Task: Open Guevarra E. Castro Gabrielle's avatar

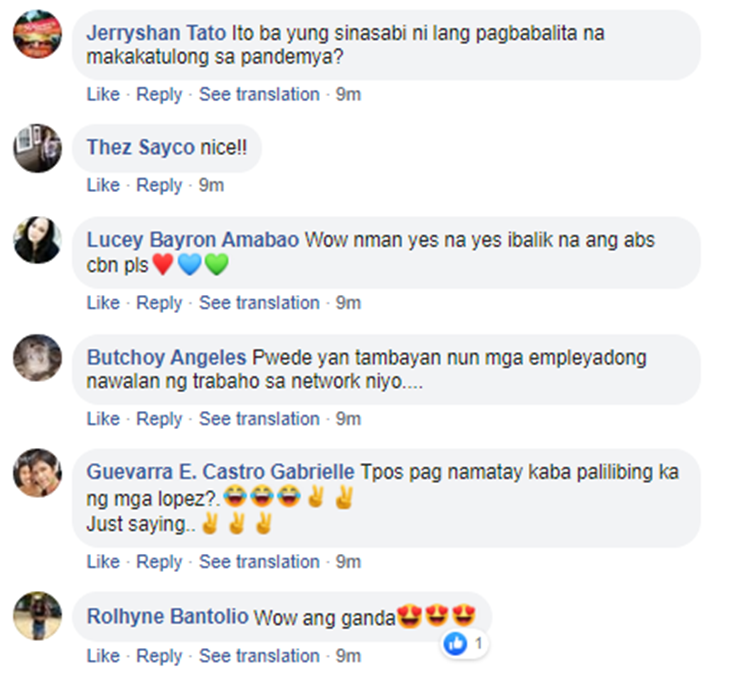Action: [x=37, y=472]
